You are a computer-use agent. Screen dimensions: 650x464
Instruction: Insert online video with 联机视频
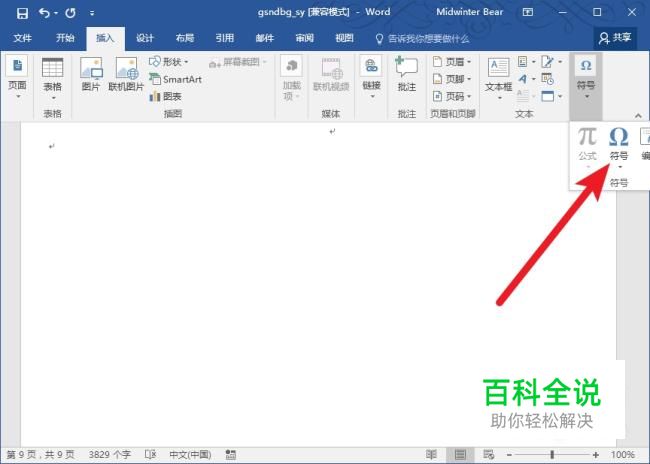point(331,75)
